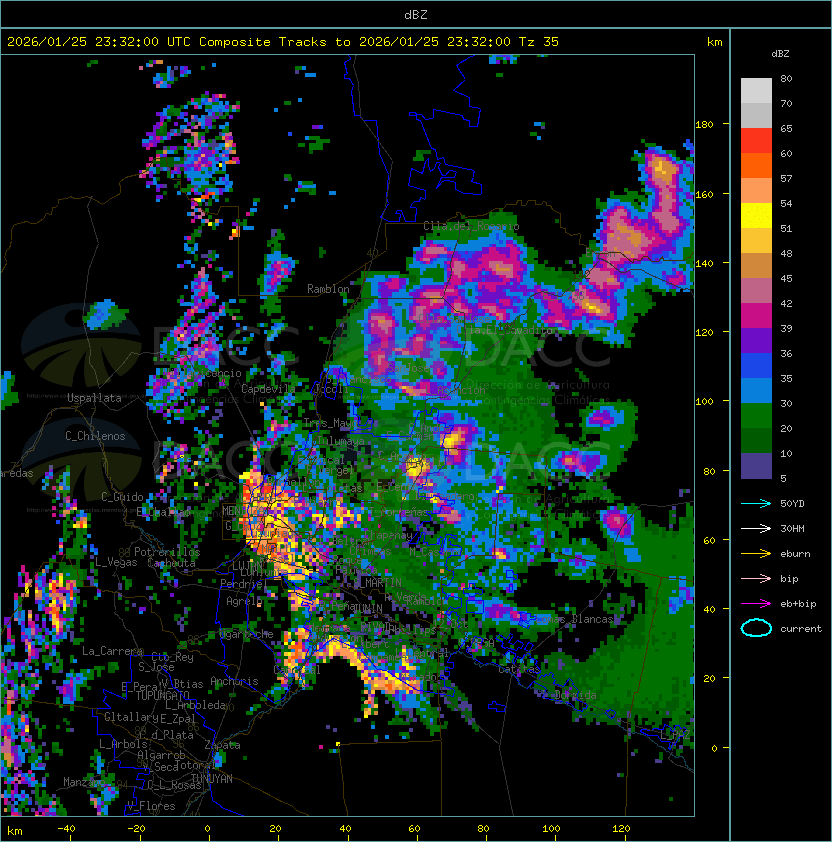Click the Zapata place label
This screenshot has width=832, height=842.
coord(222,745)
